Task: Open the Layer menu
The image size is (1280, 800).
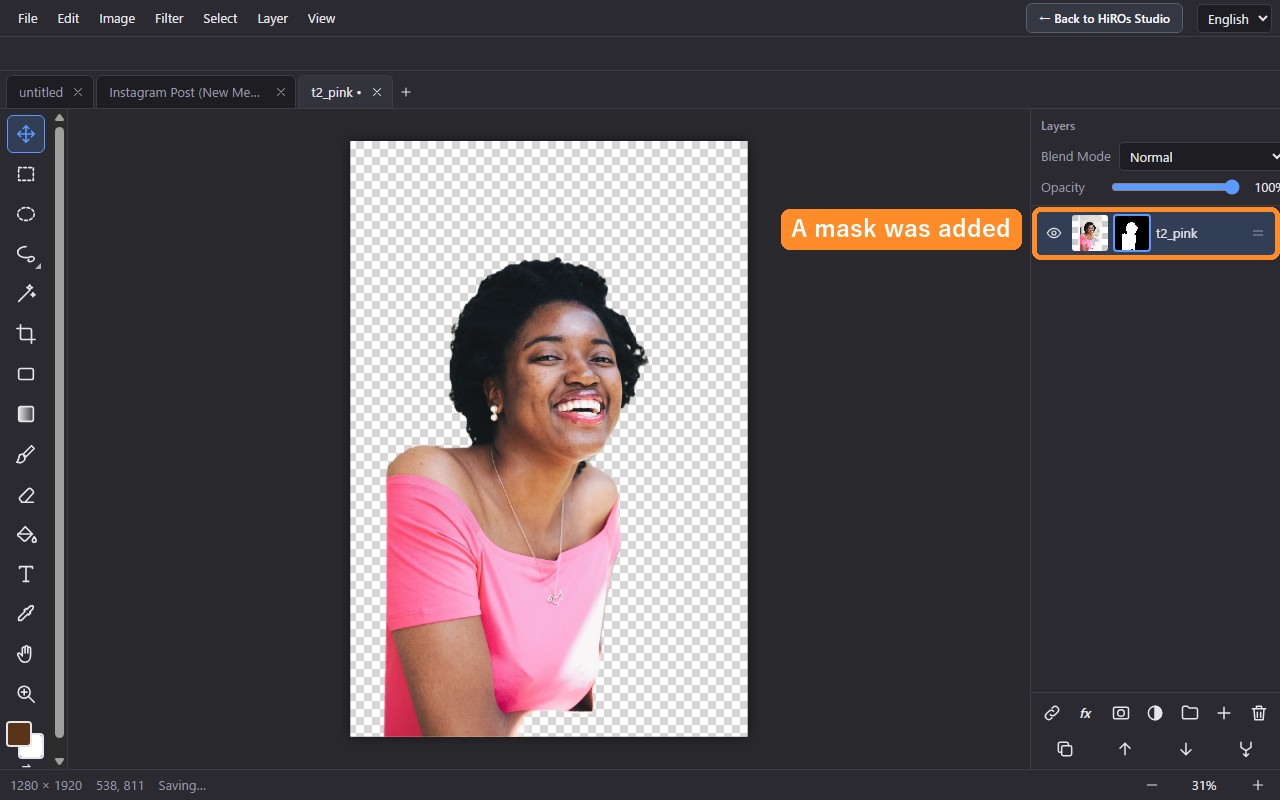Action: point(272,18)
